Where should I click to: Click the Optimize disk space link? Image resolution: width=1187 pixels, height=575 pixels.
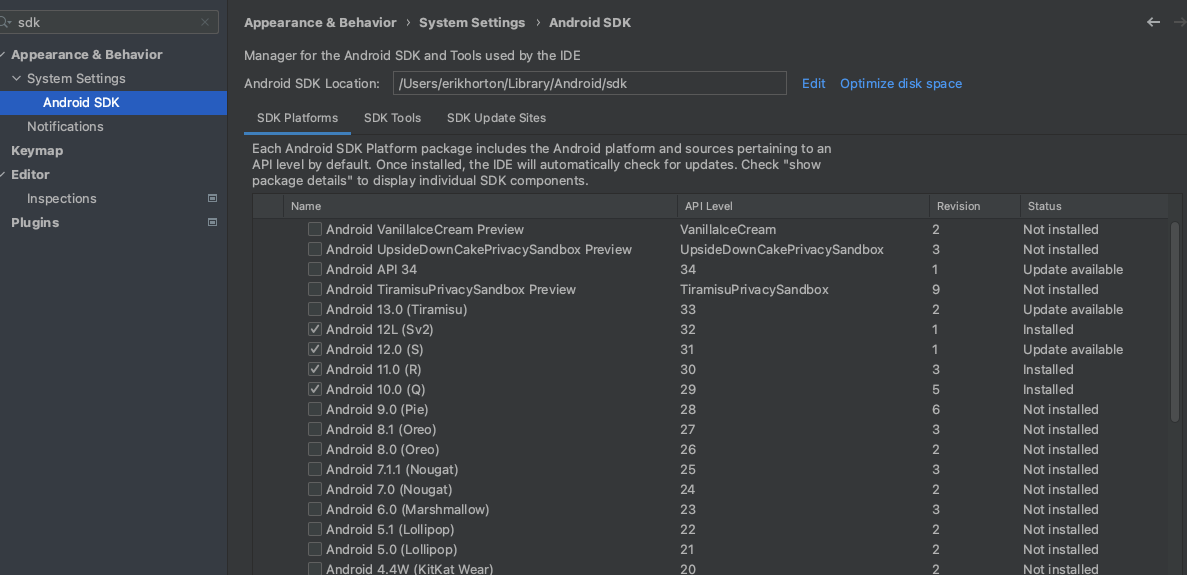tap(901, 83)
